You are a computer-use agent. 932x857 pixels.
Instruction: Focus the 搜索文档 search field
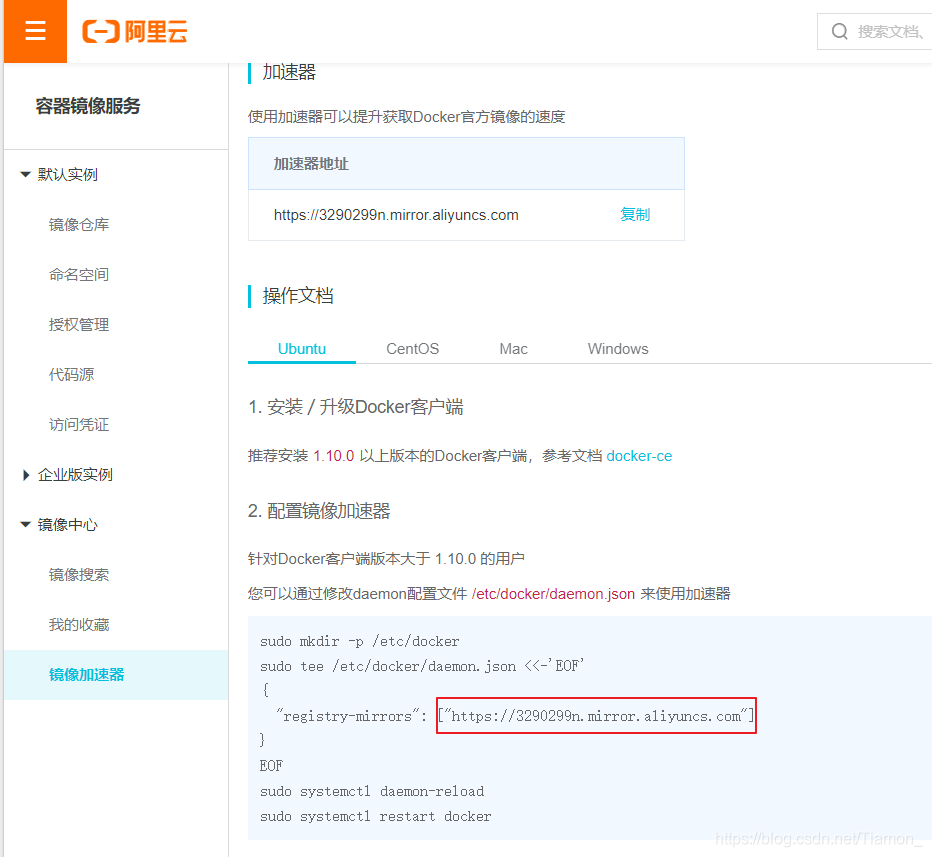tap(875, 31)
